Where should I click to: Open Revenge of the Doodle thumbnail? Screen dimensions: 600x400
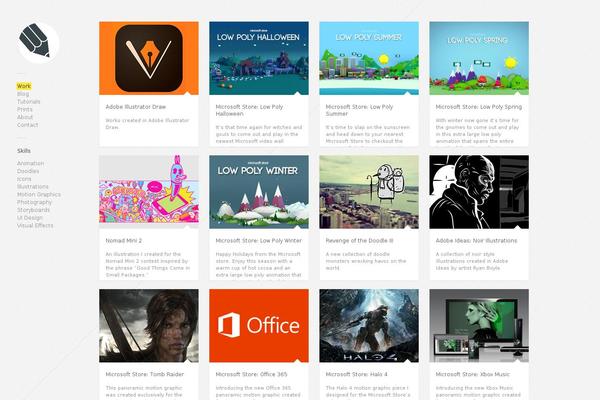369,192
